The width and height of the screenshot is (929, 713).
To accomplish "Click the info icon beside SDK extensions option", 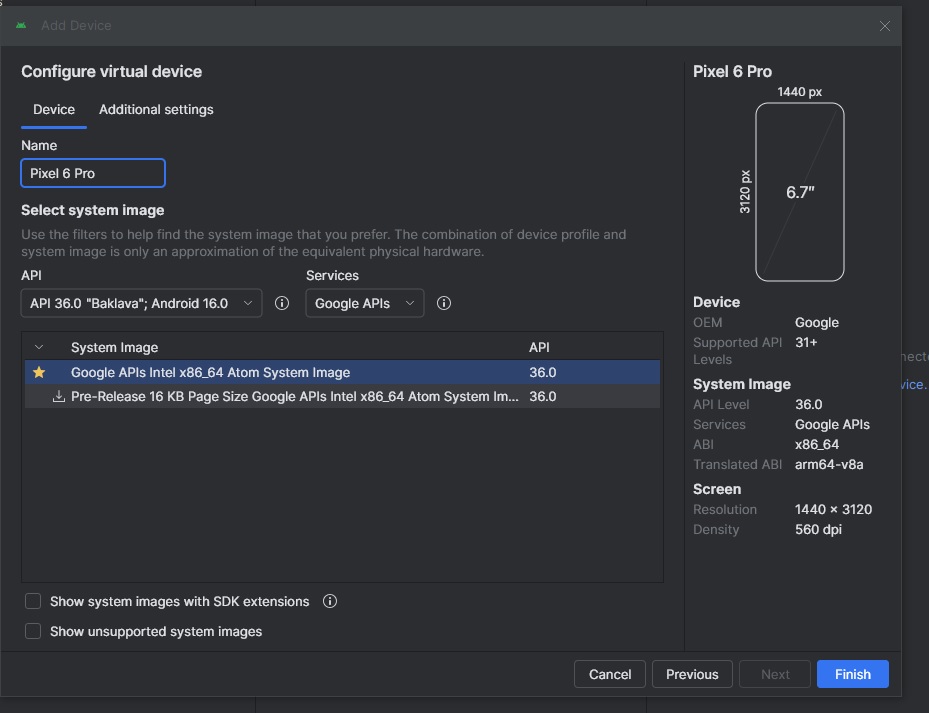I will click(330, 602).
